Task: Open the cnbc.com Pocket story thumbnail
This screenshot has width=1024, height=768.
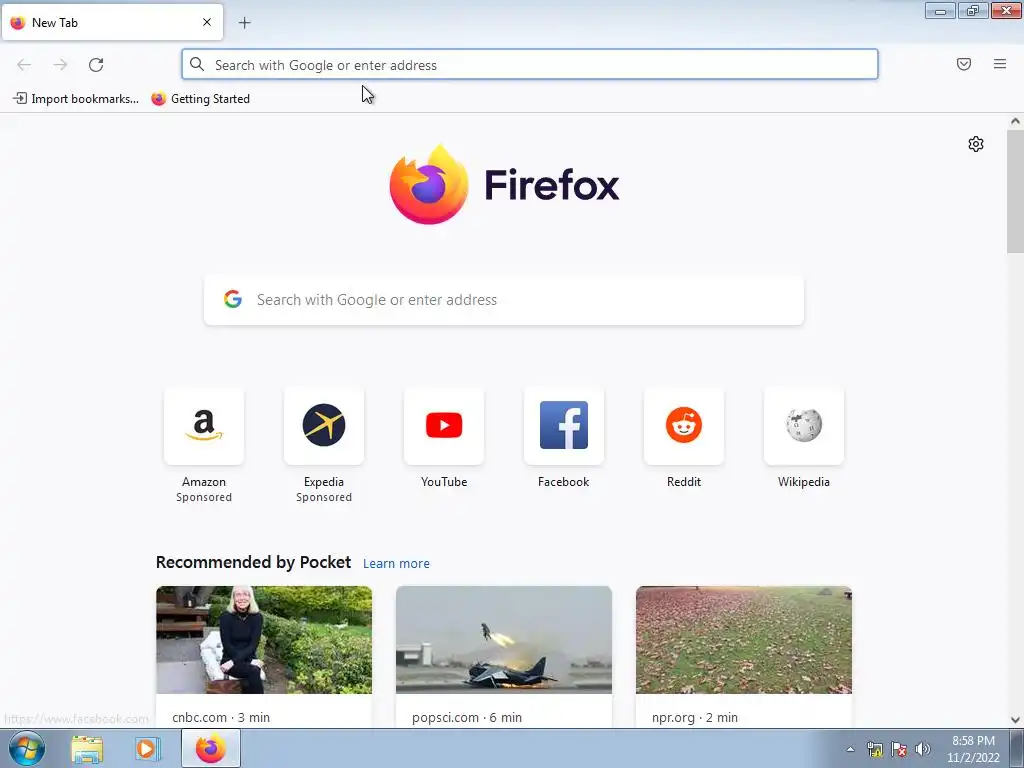Action: [x=264, y=640]
